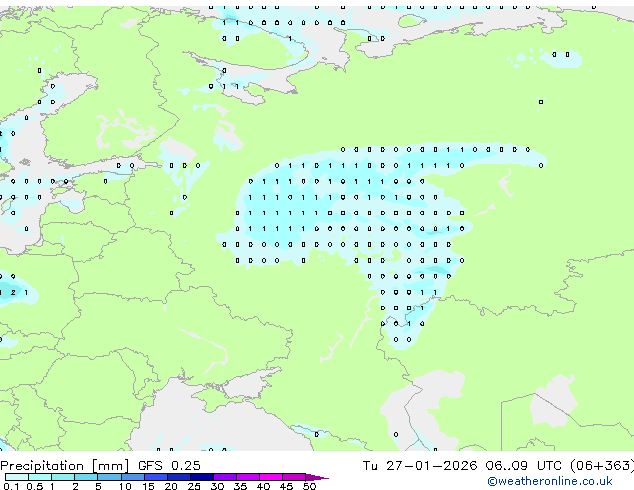
Task: Click the '06..09 UTC' time range text
Action: [x=524, y=466]
